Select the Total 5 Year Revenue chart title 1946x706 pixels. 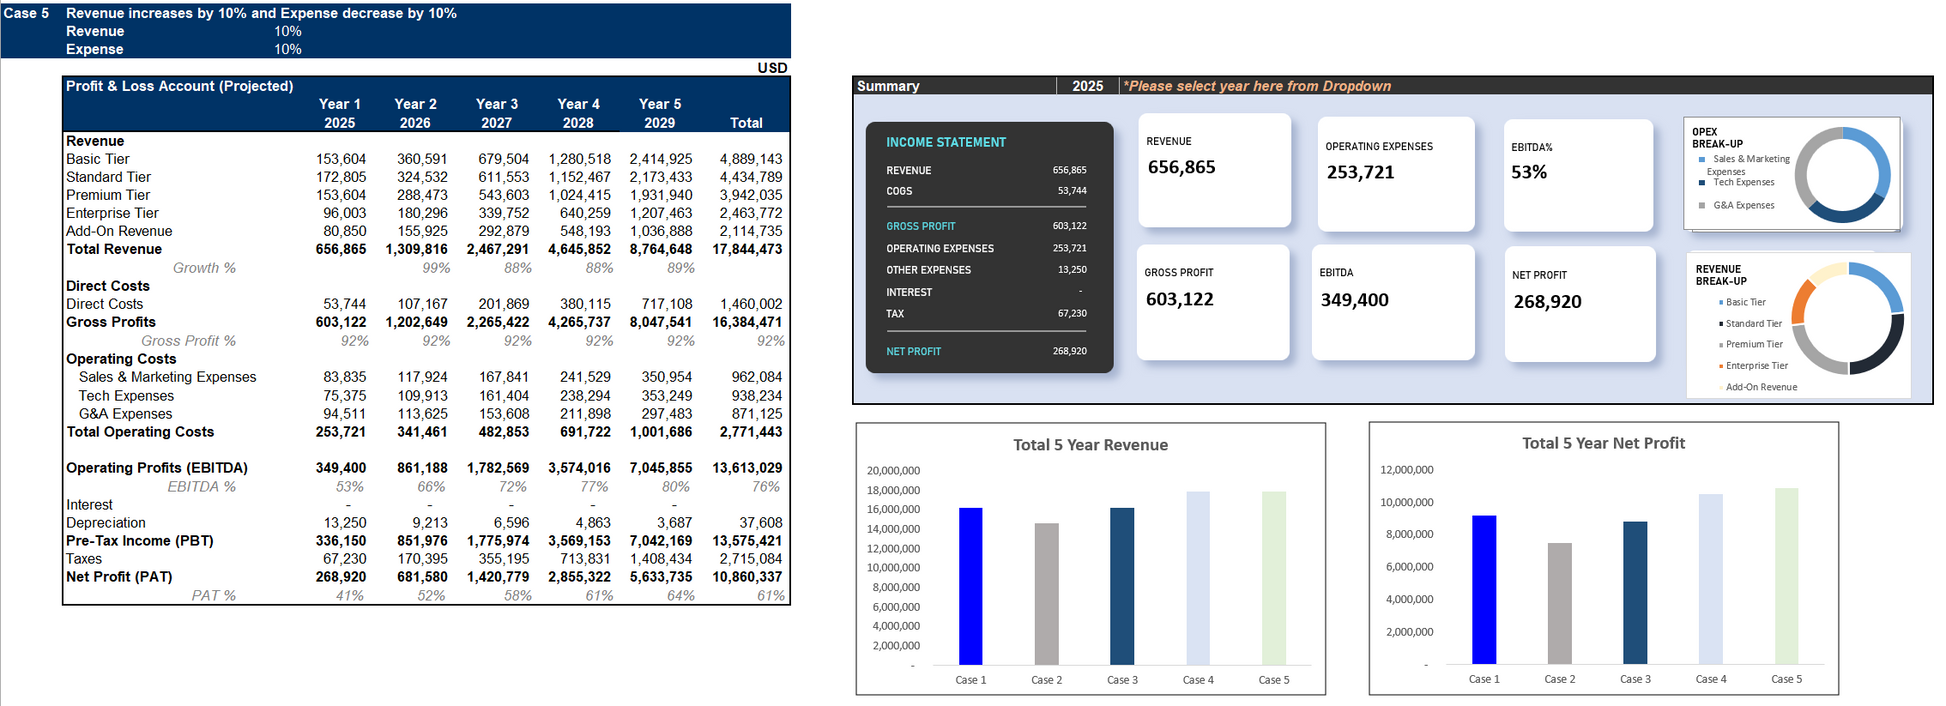[1090, 445]
